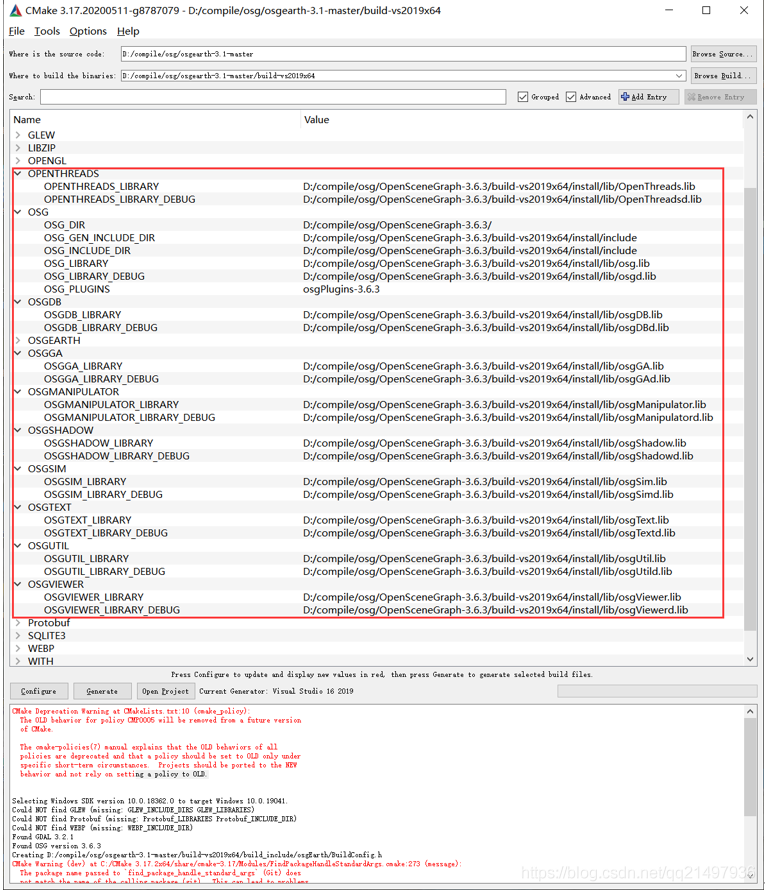Click the source code path field
Screen dimensions: 765x891
pos(404,54)
